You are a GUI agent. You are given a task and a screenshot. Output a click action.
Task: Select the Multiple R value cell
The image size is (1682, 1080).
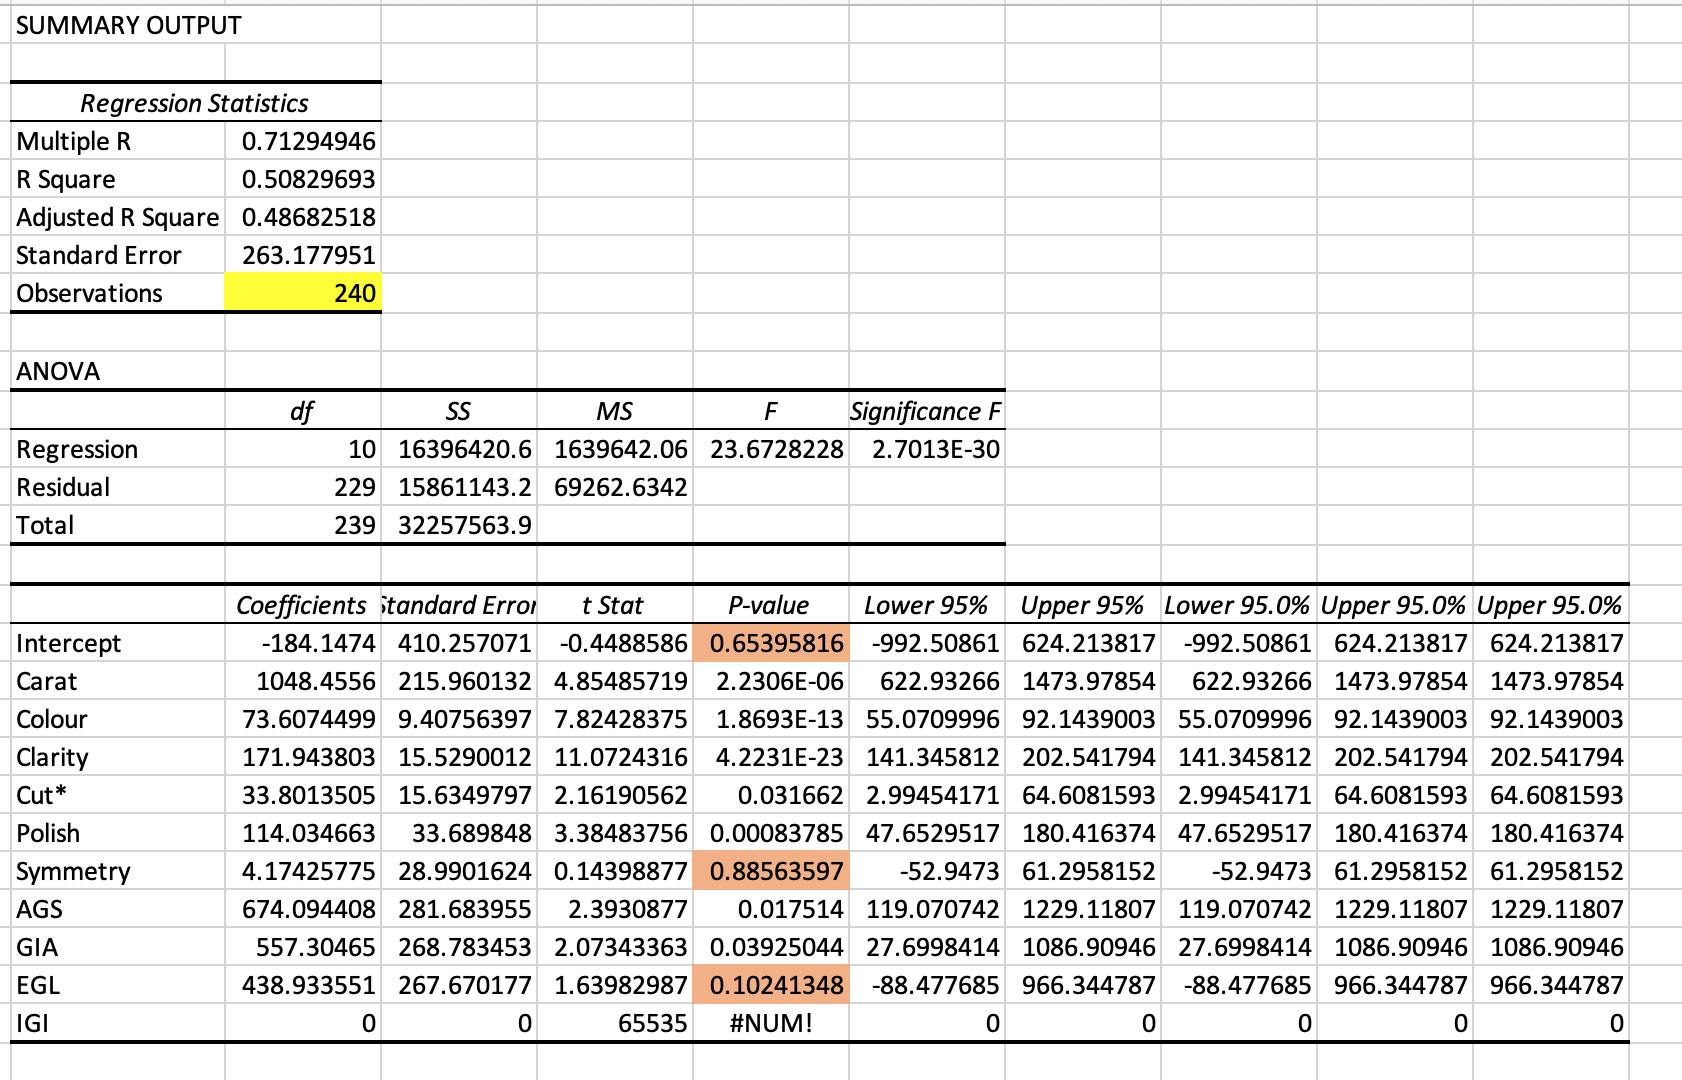pos(303,141)
